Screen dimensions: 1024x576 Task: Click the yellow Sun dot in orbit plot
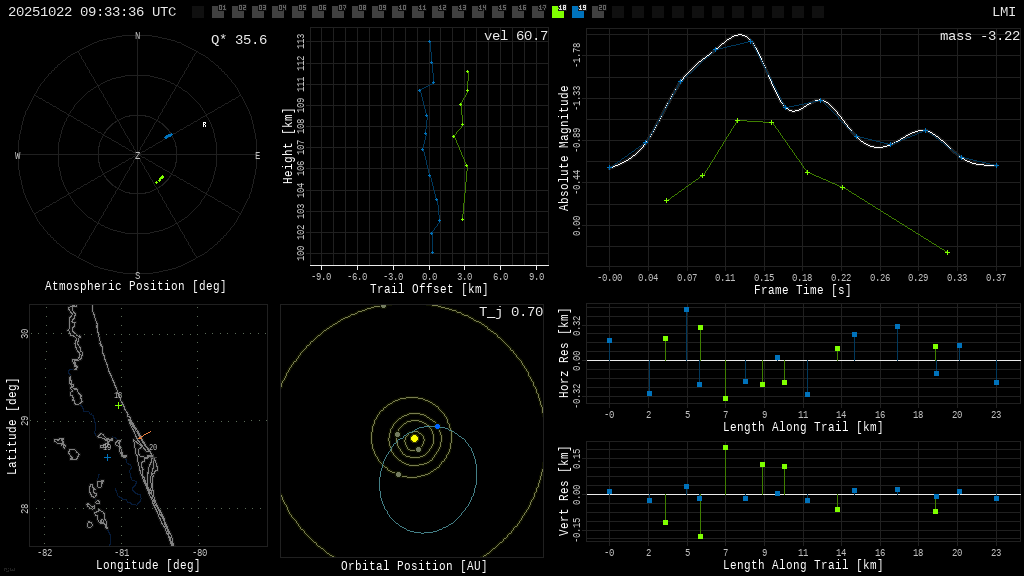[x=414, y=438]
